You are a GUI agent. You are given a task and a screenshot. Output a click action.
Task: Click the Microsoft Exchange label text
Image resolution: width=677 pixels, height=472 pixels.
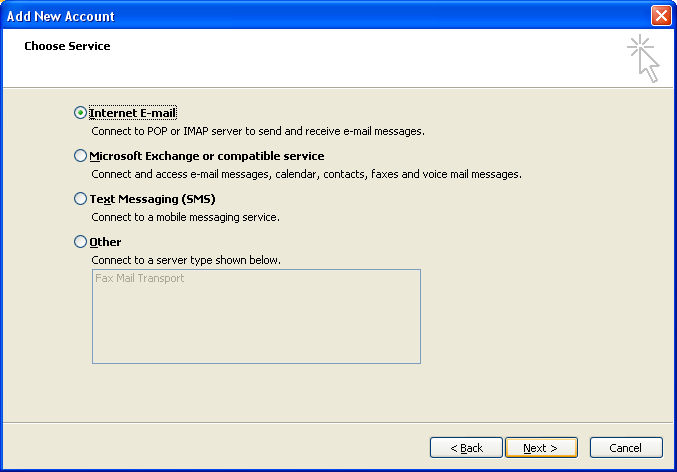coord(207,156)
